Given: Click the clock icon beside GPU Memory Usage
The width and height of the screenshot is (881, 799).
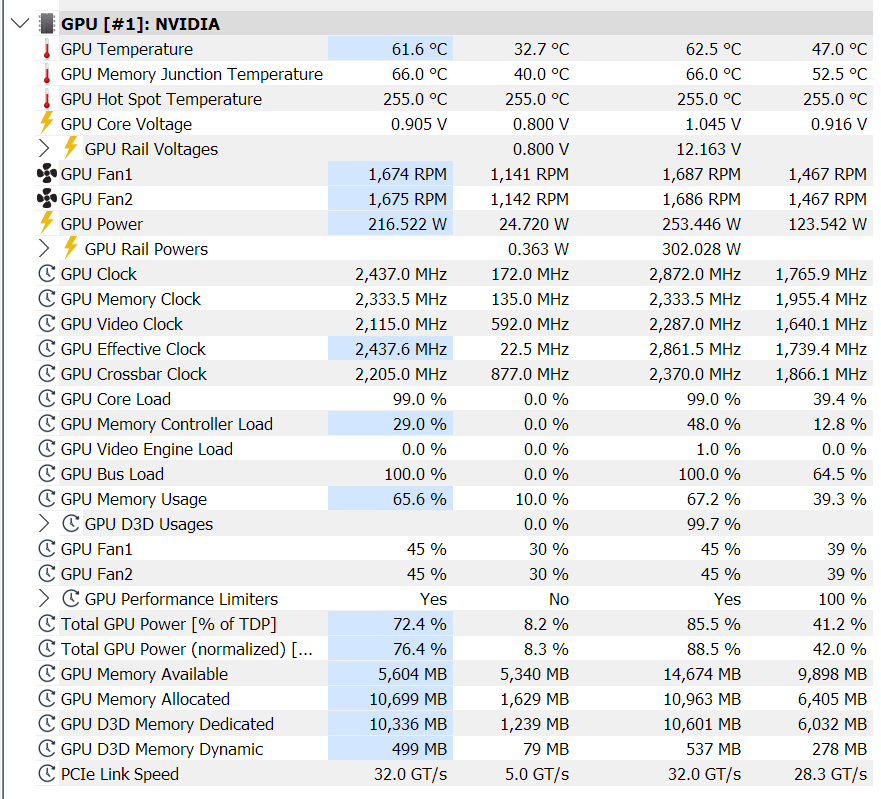Looking at the screenshot, I should click(x=47, y=499).
